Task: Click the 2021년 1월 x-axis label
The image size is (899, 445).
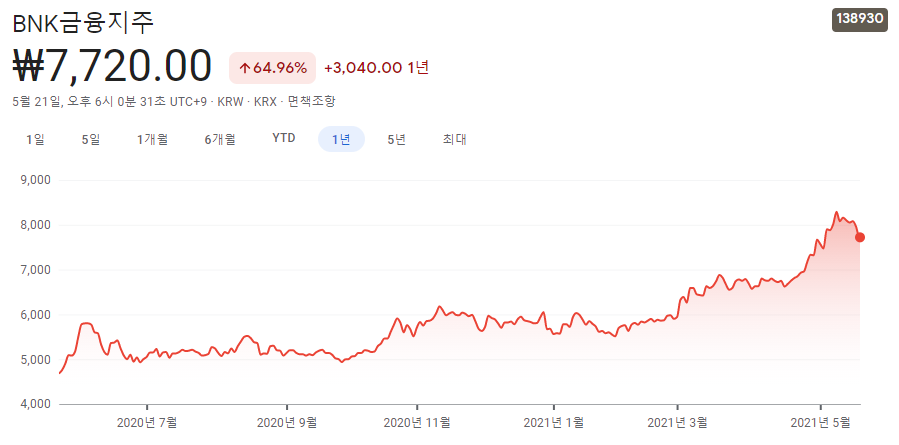Action: tap(554, 423)
